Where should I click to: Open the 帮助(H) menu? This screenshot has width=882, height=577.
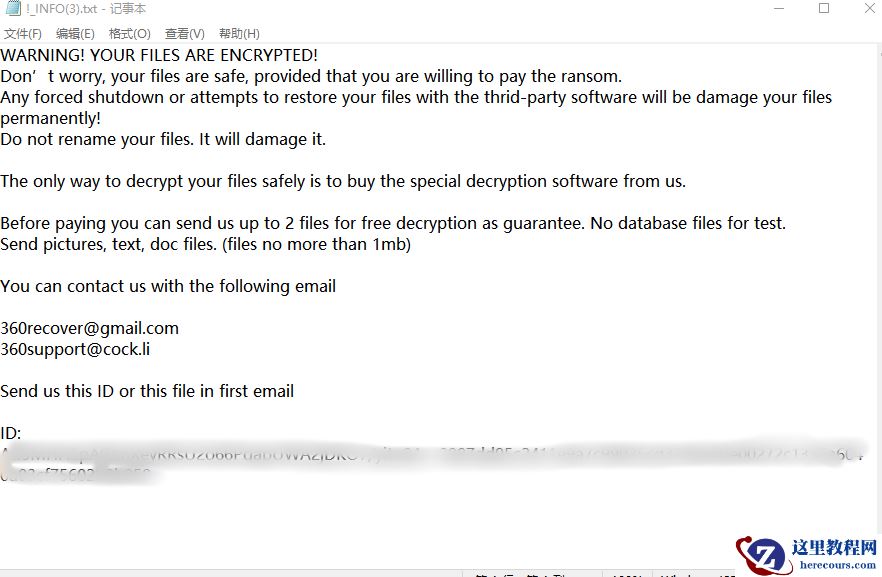tap(239, 34)
